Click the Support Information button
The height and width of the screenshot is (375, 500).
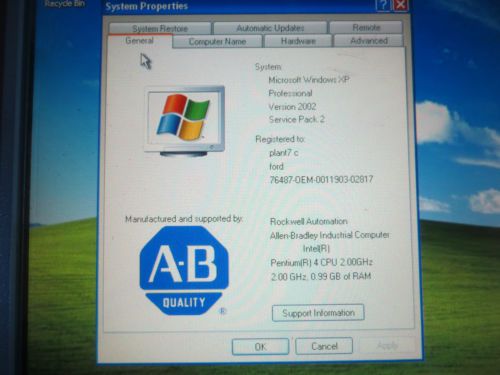coord(318,313)
